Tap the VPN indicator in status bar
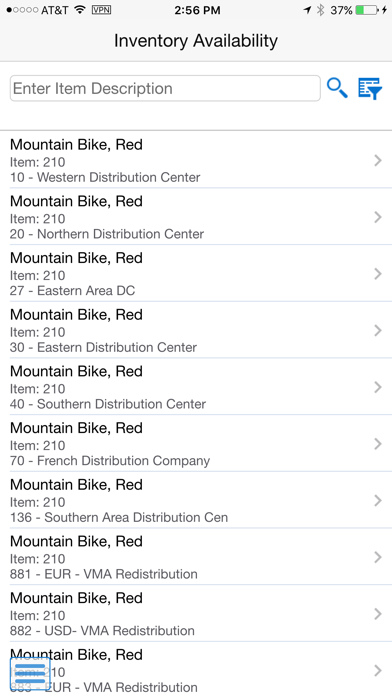Image resolution: width=392 pixels, height=696 pixels. point(101,10)
